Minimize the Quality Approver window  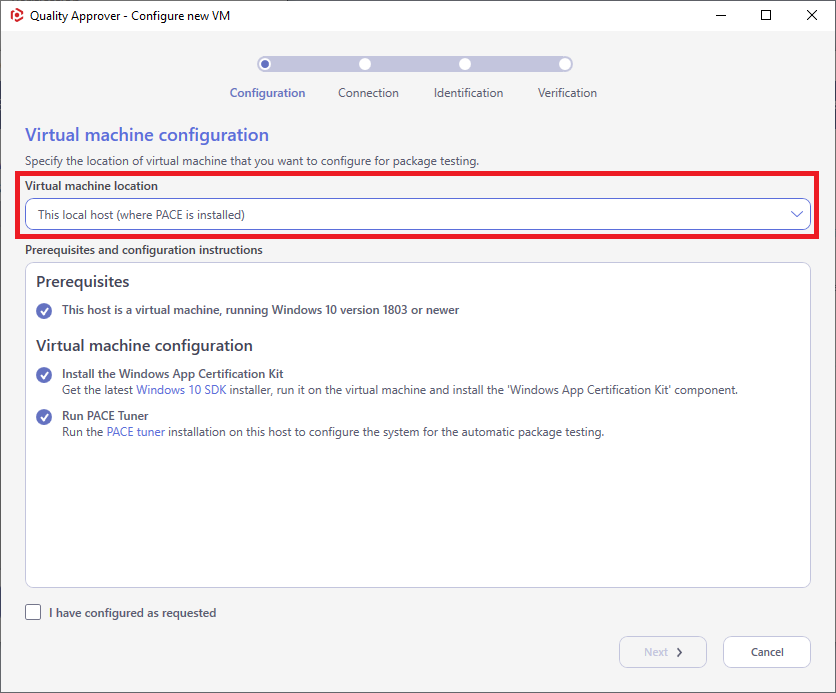(721, 15)
